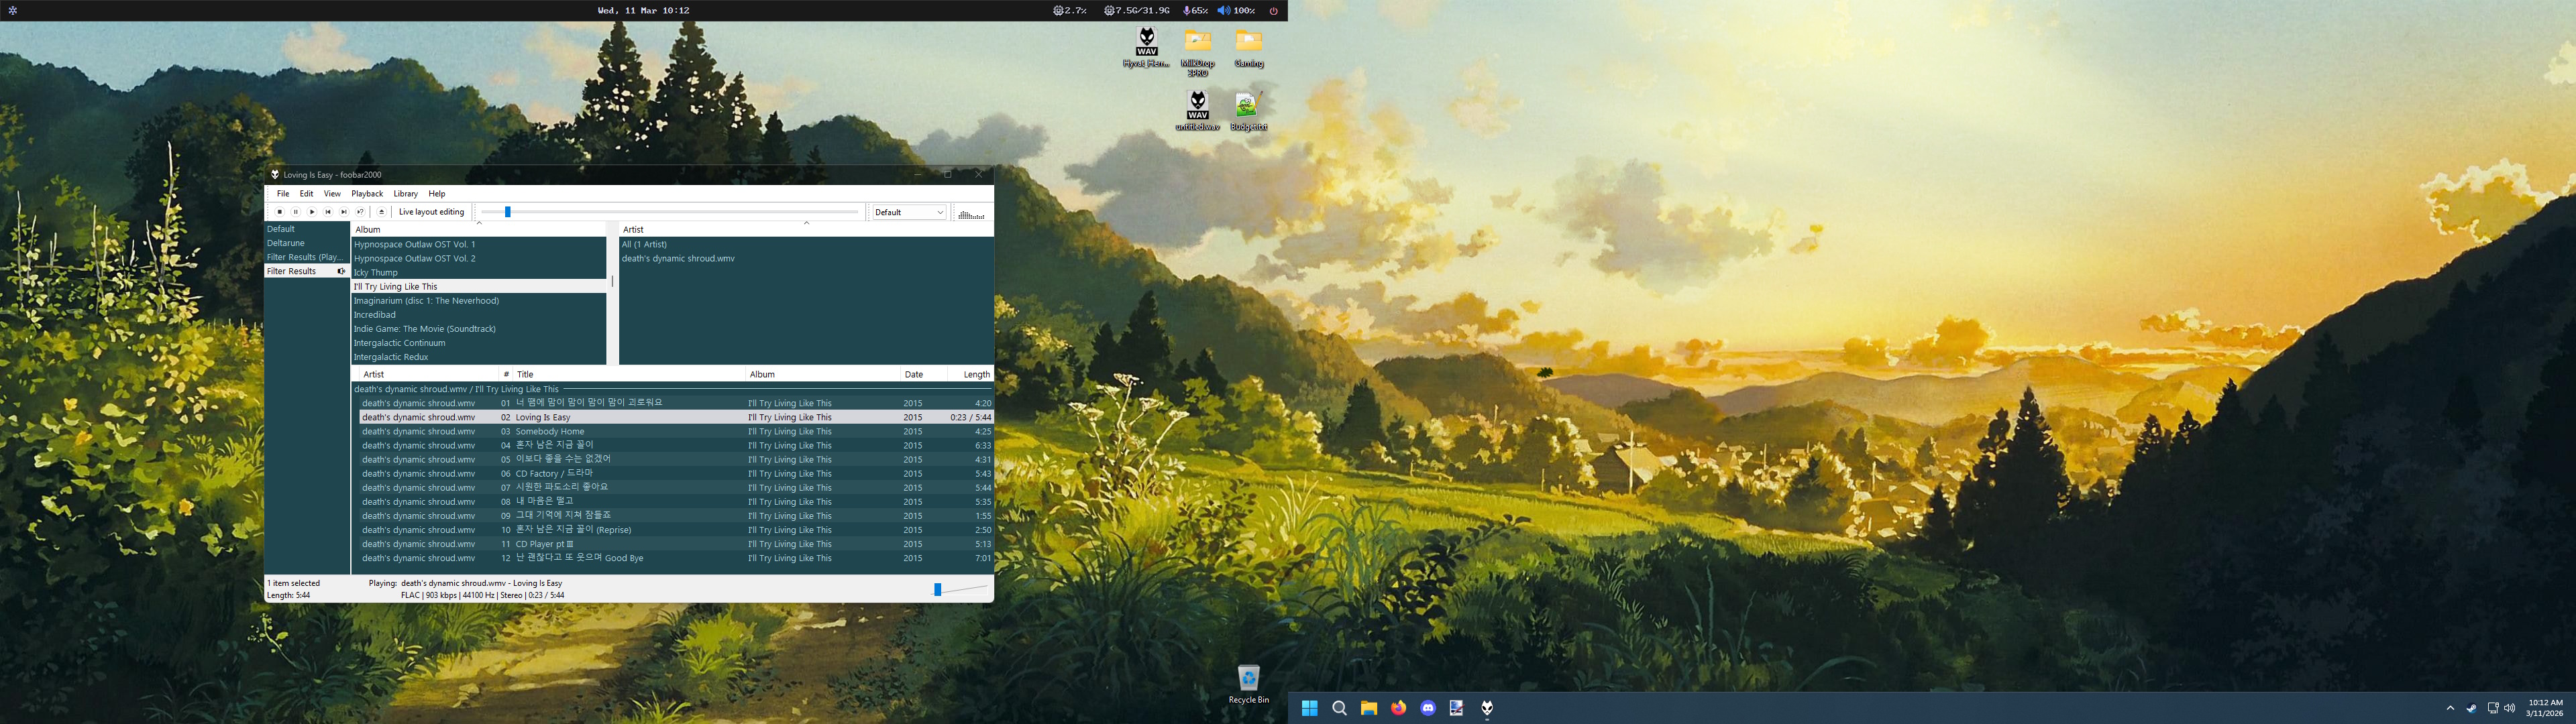The height and width of the screenshot is (724, 2576).
Task: Click the Artist filter column header
Action: tap(633, 229)
